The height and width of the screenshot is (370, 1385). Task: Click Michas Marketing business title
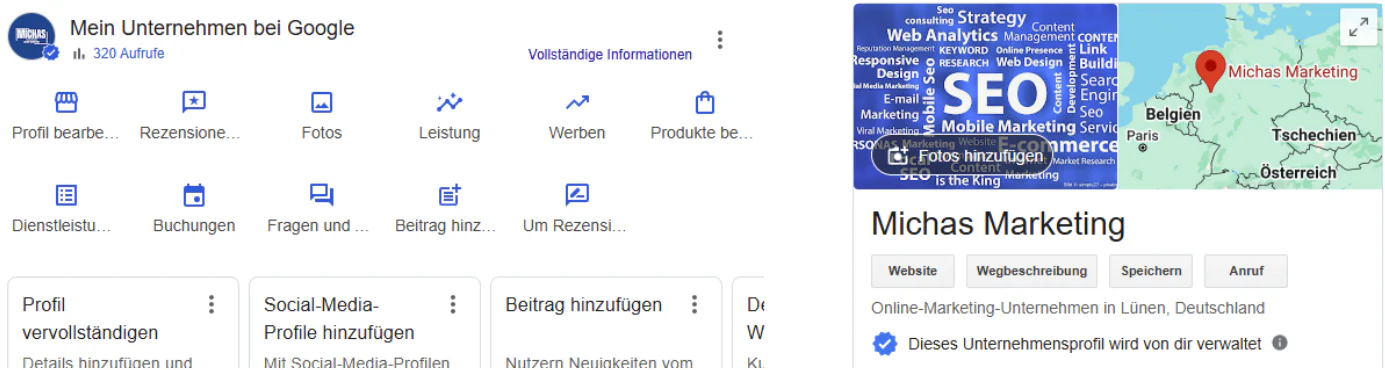tap(998, 222)
